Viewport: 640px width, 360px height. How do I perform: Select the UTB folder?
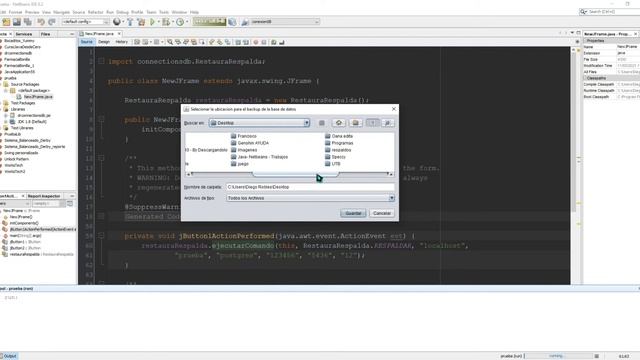click(332, 164)
